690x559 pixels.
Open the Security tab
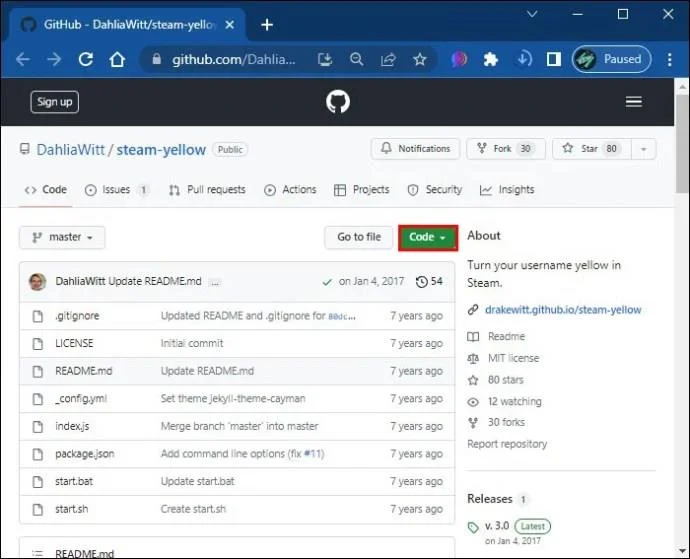point(435,190)
